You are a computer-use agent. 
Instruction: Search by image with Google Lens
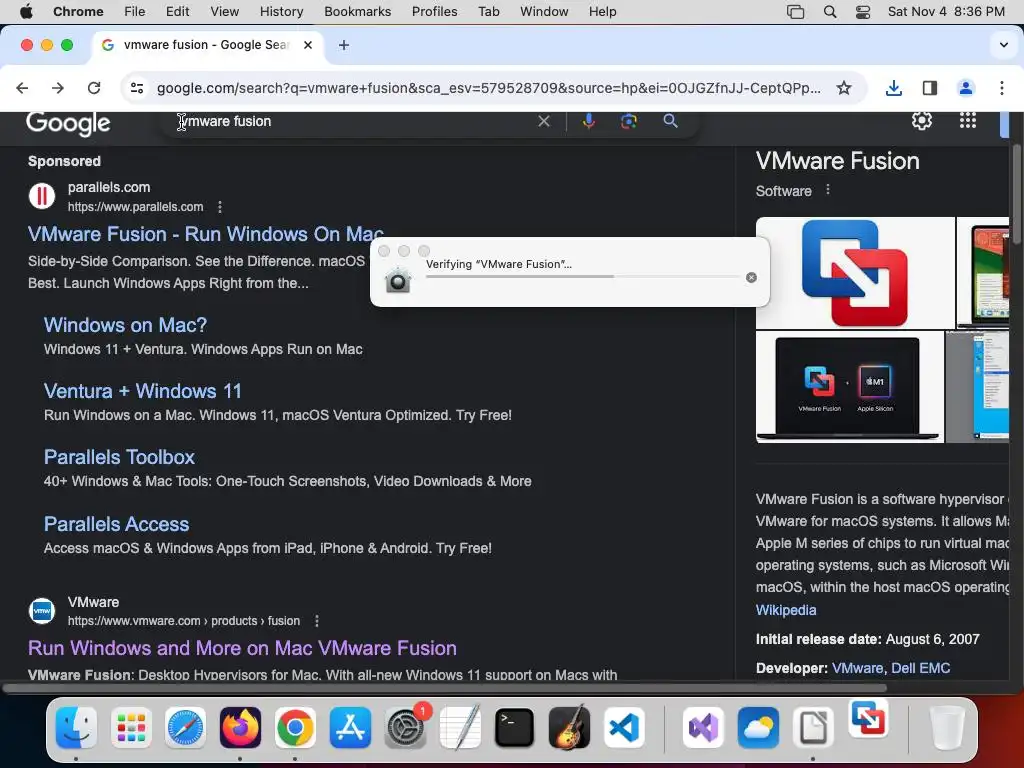[628, 121]
